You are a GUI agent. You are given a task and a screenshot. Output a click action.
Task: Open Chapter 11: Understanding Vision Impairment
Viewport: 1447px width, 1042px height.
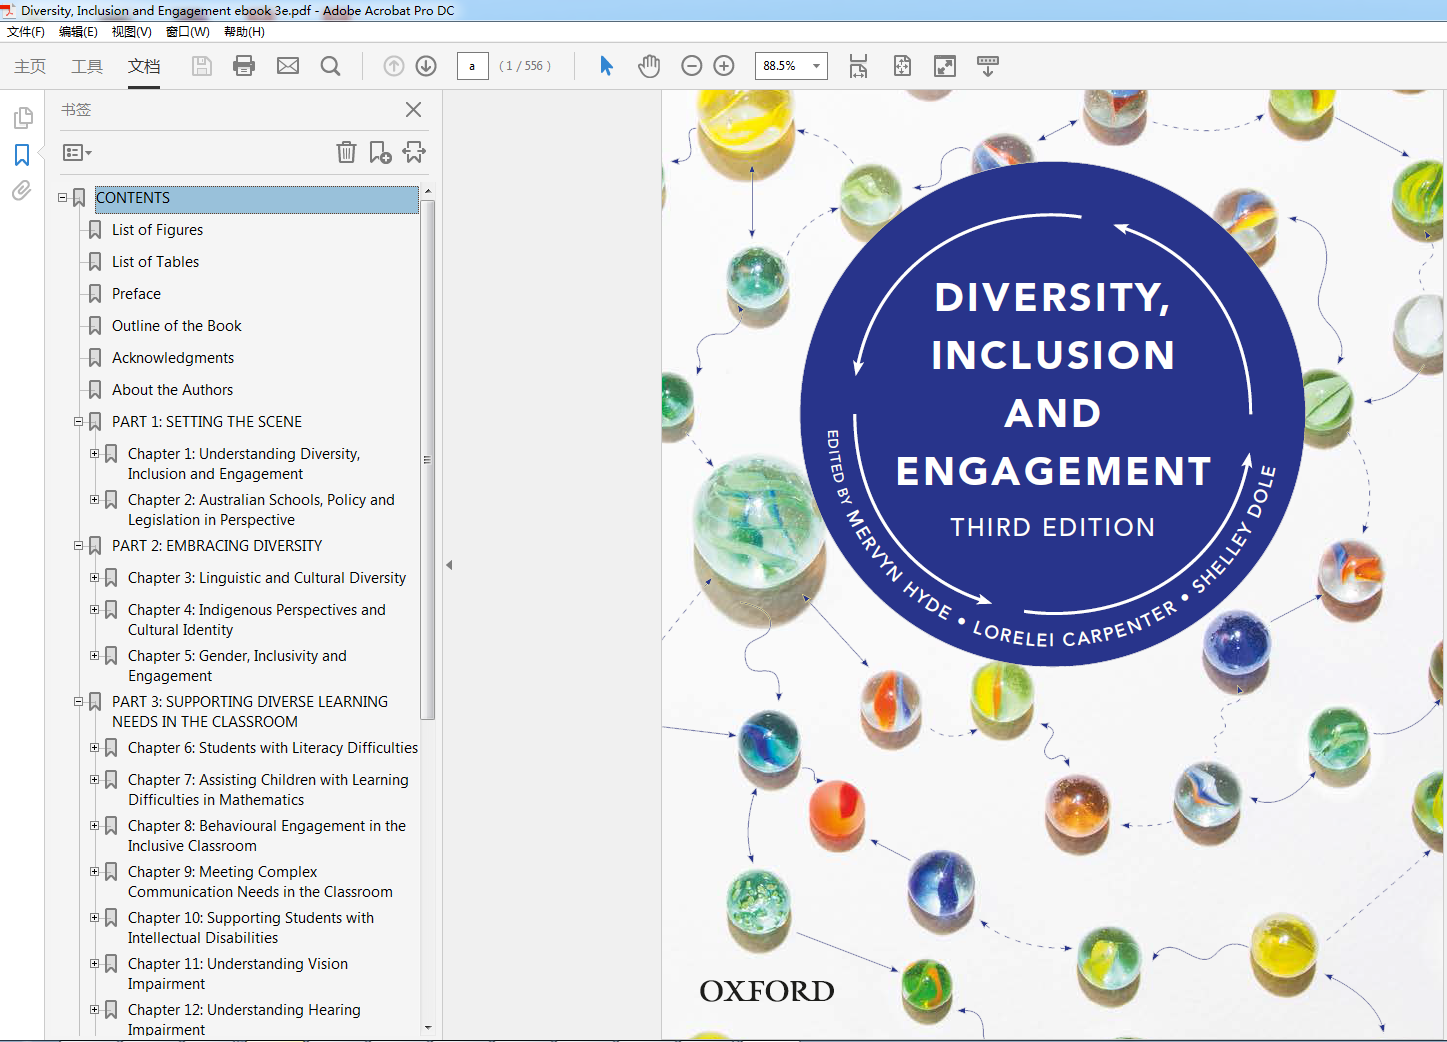pyautogui.click(x=238, y=974)
